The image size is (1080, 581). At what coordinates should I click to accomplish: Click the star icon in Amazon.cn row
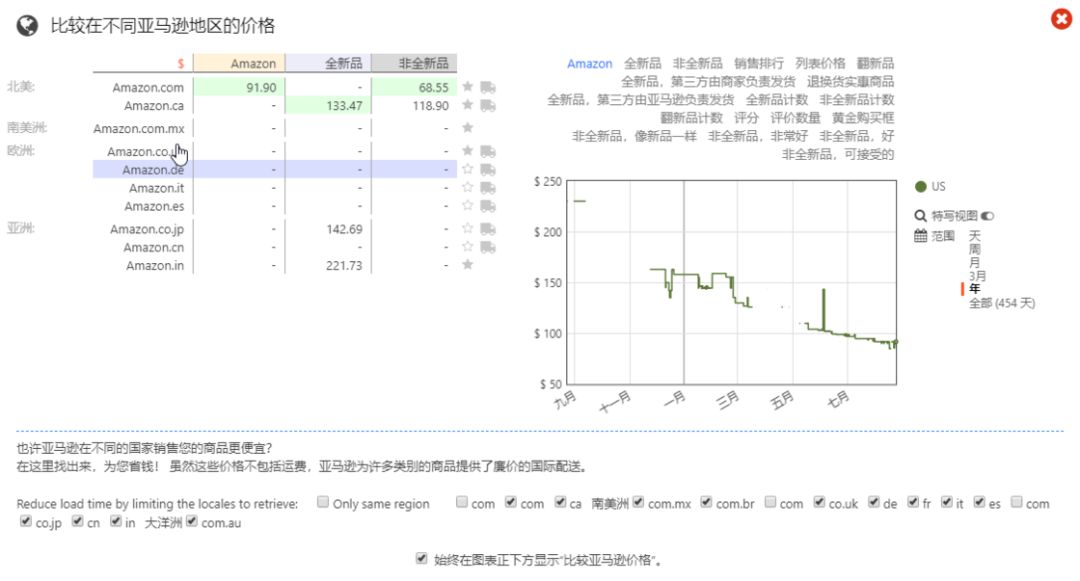tap(468, 246)
